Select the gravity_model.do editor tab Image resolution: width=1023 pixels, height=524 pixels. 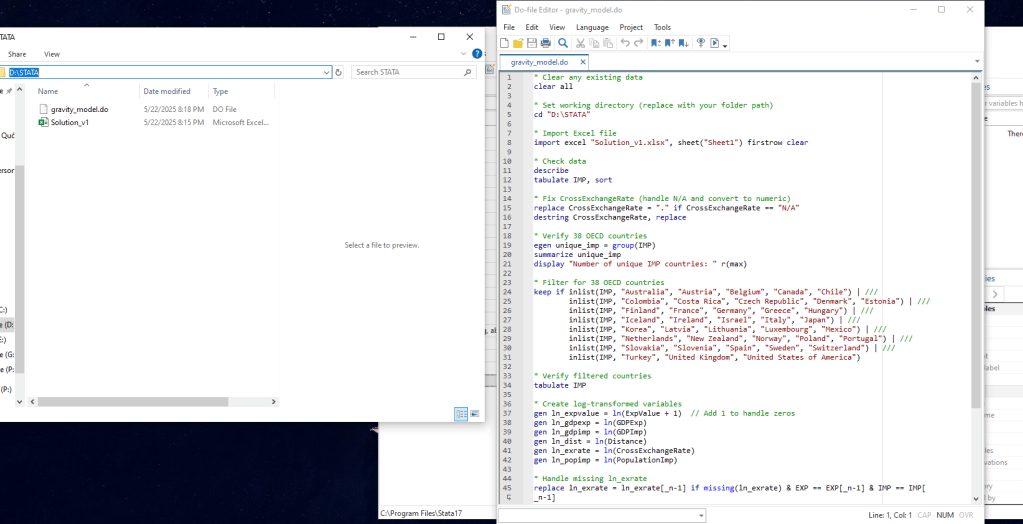[538, 62]
